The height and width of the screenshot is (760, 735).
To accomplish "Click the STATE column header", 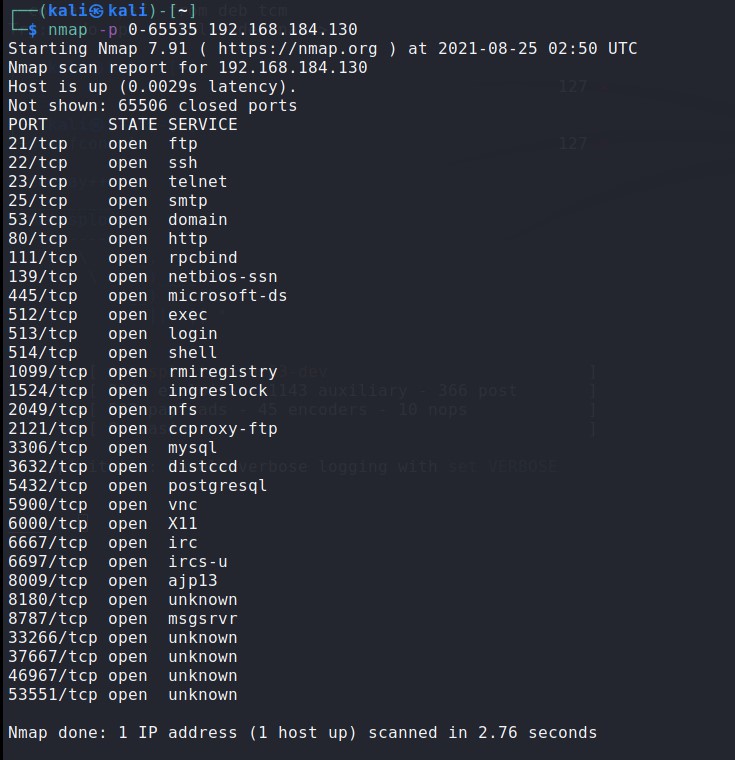I will coord(133,125).
